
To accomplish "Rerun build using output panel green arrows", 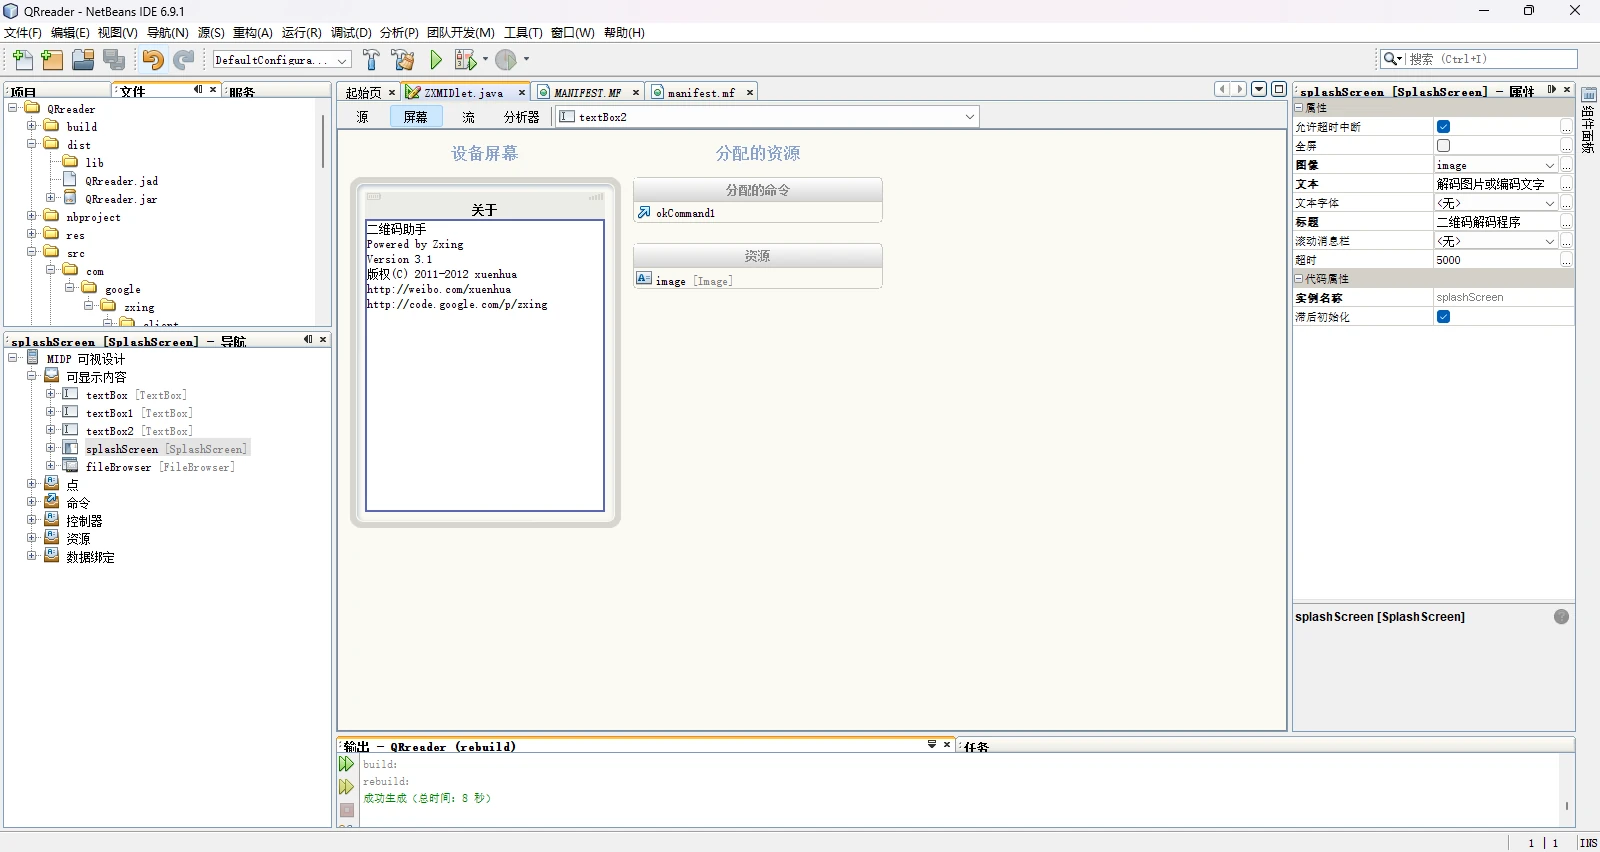I will pyautogui.click(x=346, y=765).
